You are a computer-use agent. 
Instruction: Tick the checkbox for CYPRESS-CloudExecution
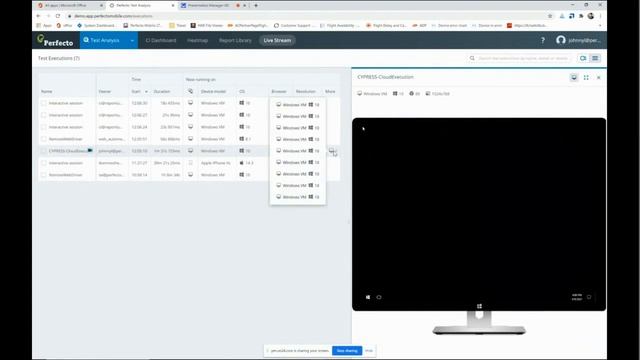coord(44,151)
